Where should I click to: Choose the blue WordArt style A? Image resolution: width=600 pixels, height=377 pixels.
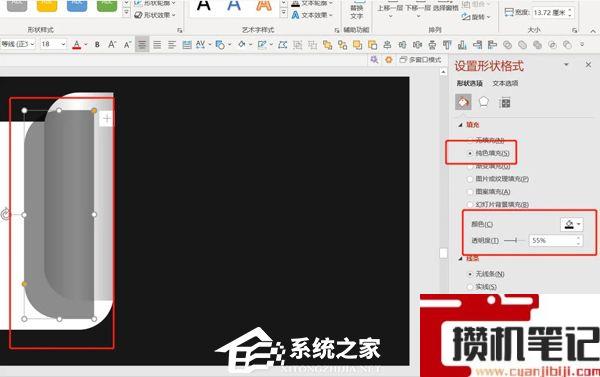tap(234, 5)
